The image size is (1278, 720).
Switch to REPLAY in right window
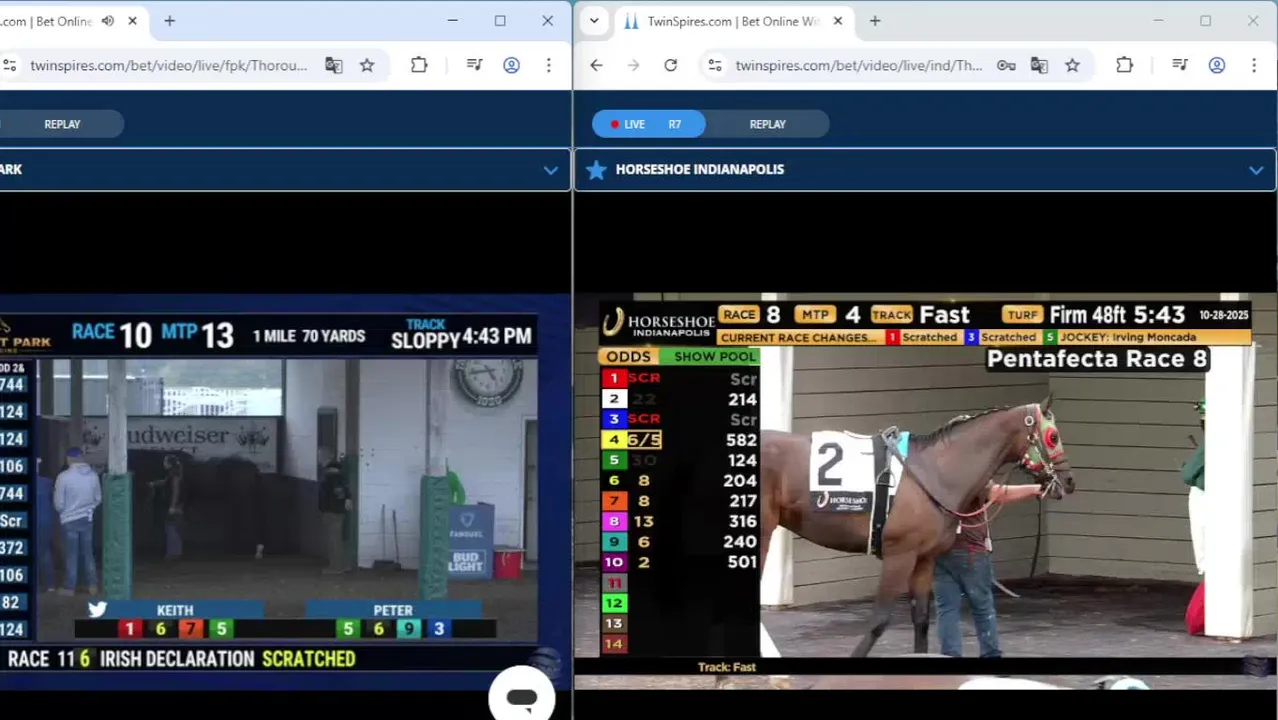pos(768,124)
